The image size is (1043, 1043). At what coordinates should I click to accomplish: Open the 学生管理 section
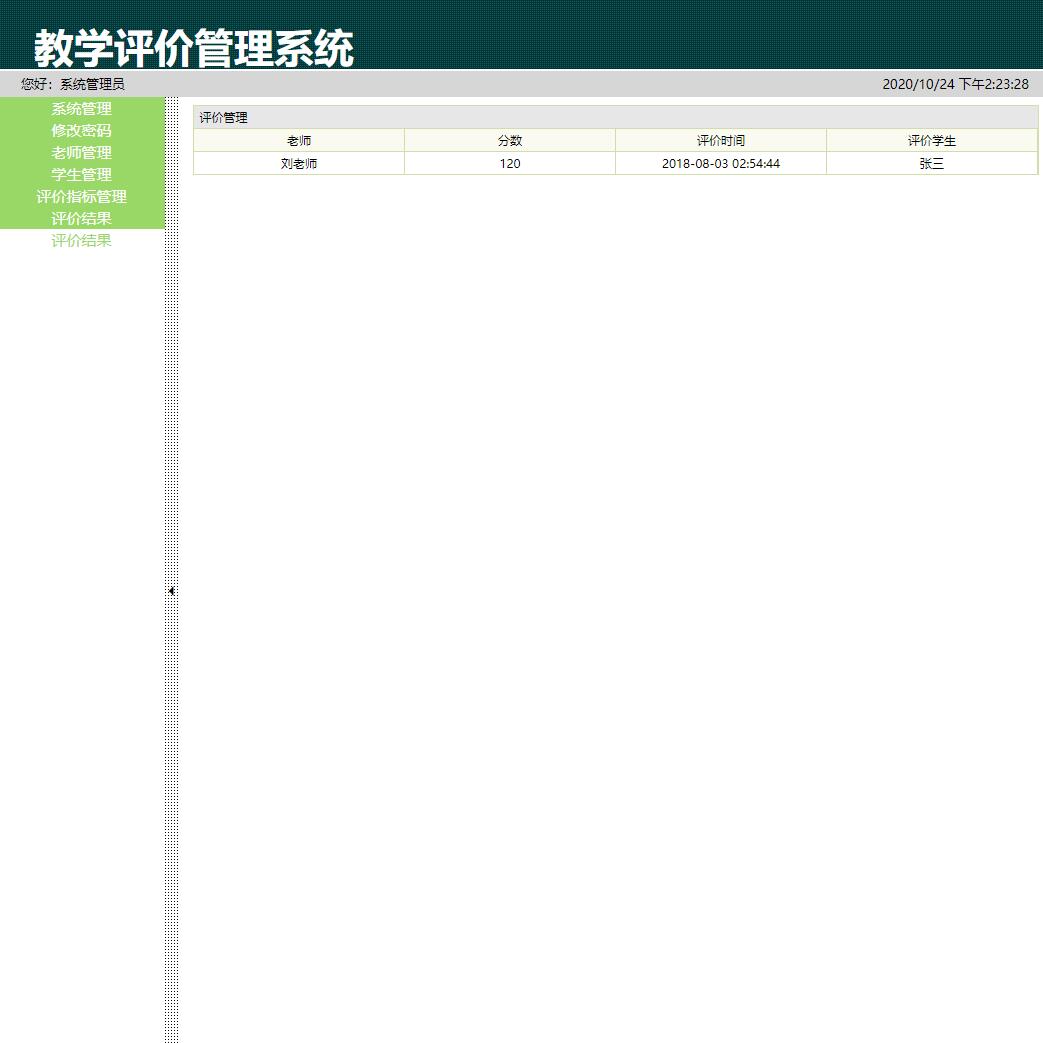click(81, 175)
